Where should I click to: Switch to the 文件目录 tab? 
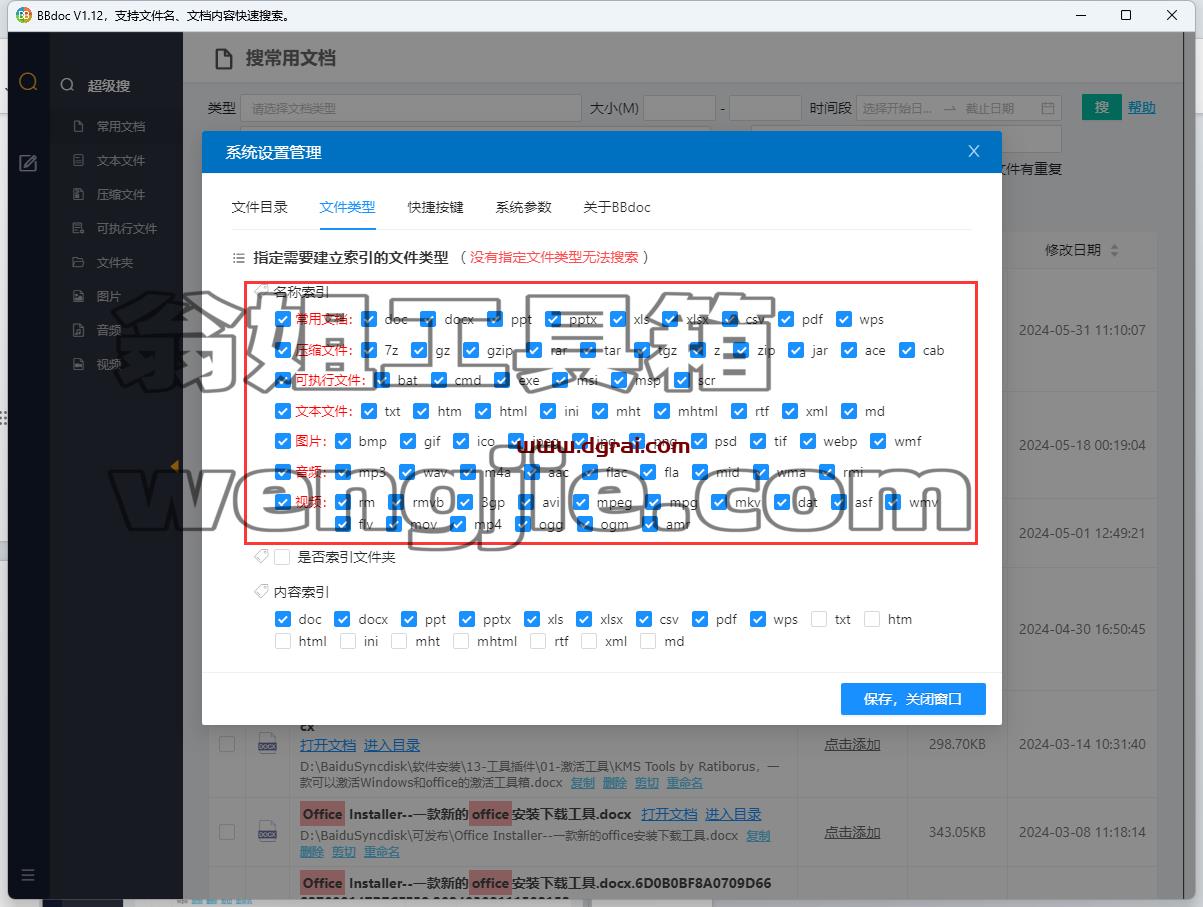click(x=260, y=207)
